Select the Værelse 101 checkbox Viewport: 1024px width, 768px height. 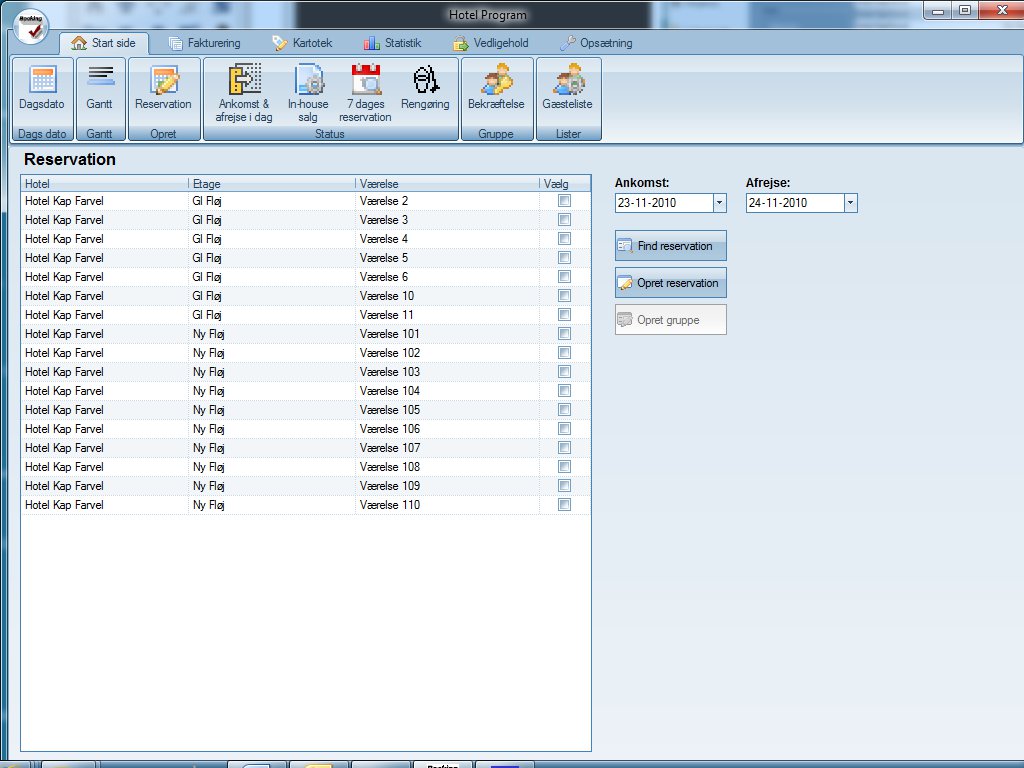coord(565,334)
